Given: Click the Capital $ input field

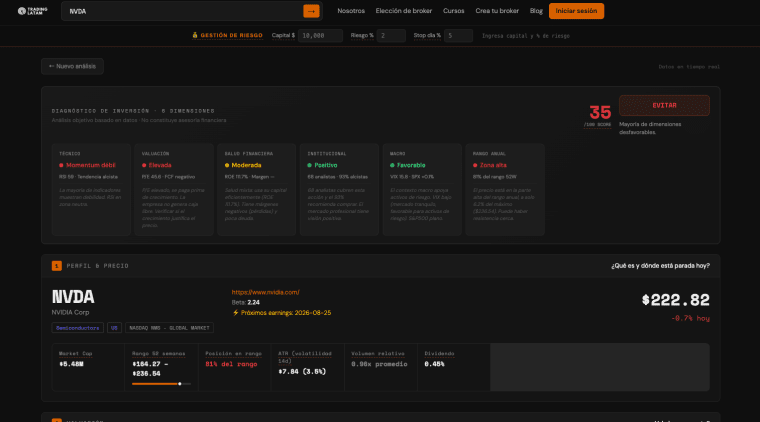Looking at the screenshot, I should (x=320, y=35).
